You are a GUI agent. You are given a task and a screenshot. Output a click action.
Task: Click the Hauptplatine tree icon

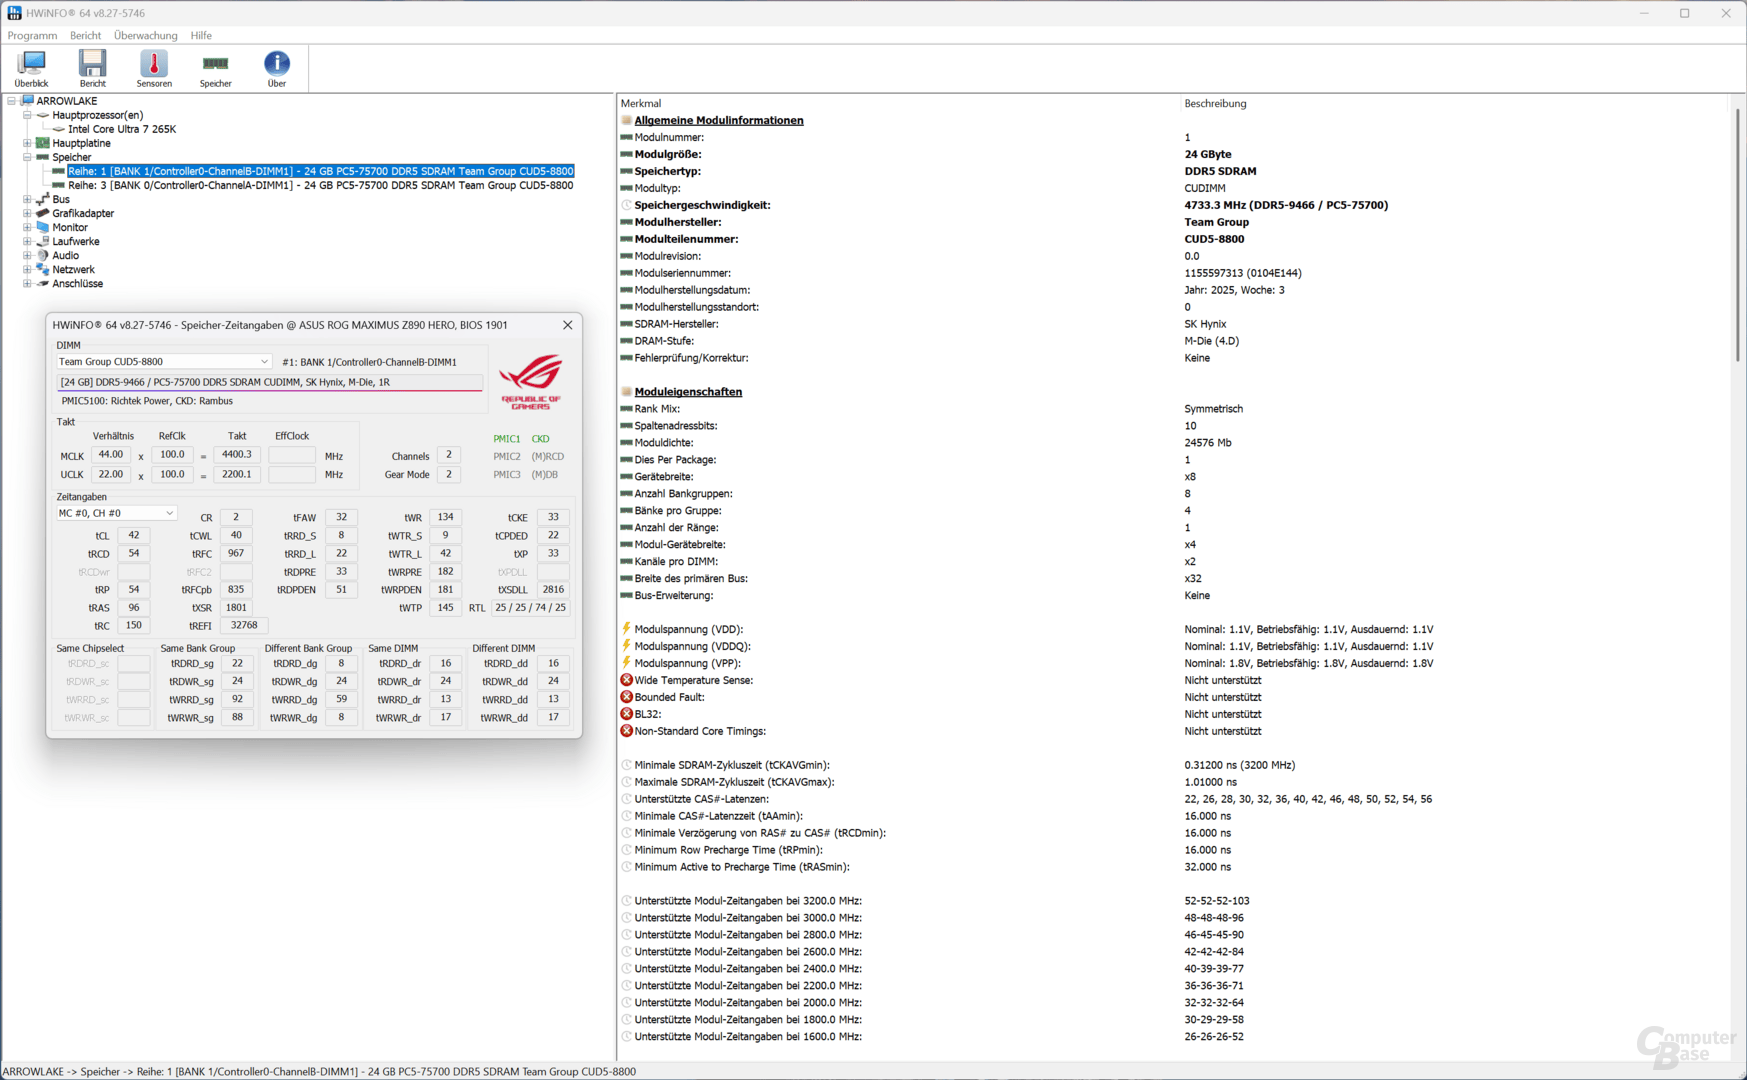(43, 143)
